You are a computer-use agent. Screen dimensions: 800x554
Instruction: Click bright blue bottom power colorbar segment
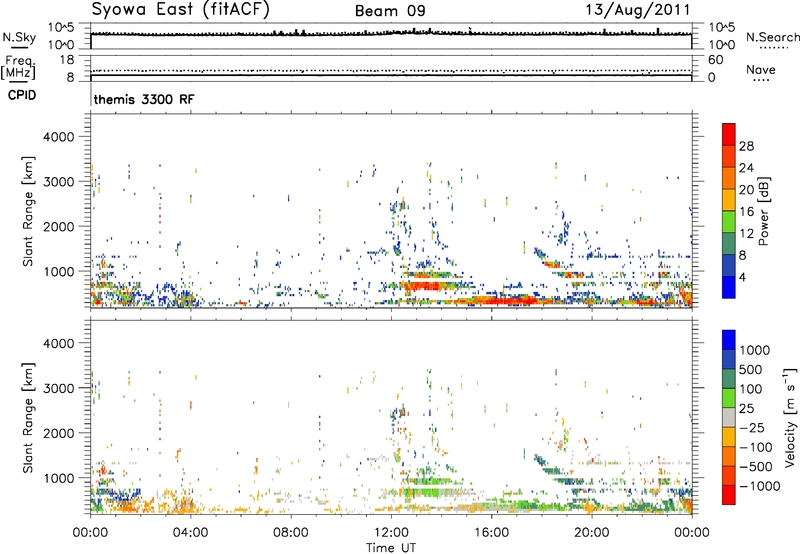click(729, 287)
